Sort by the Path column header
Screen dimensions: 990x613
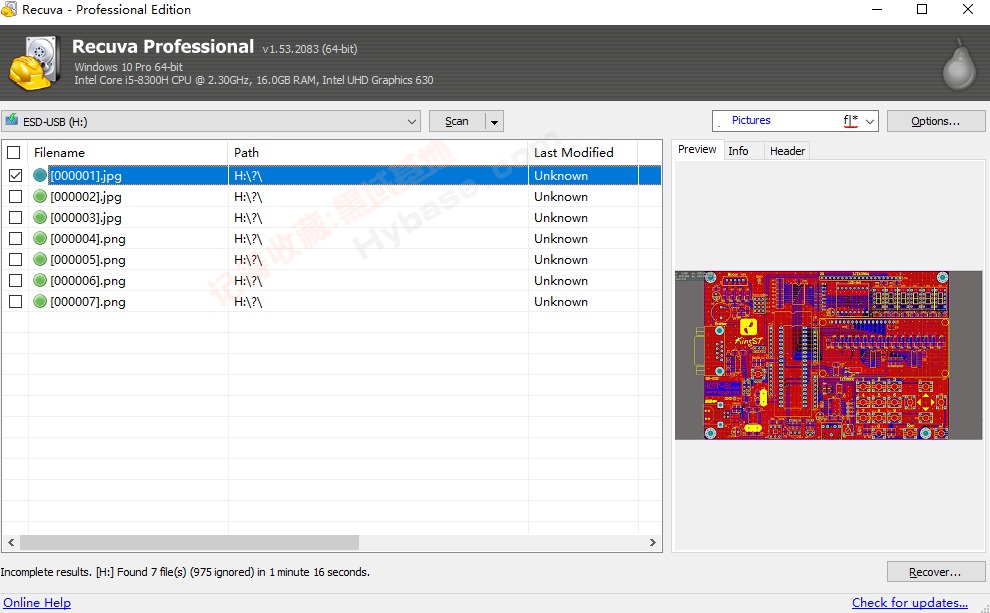coord(378,152)
